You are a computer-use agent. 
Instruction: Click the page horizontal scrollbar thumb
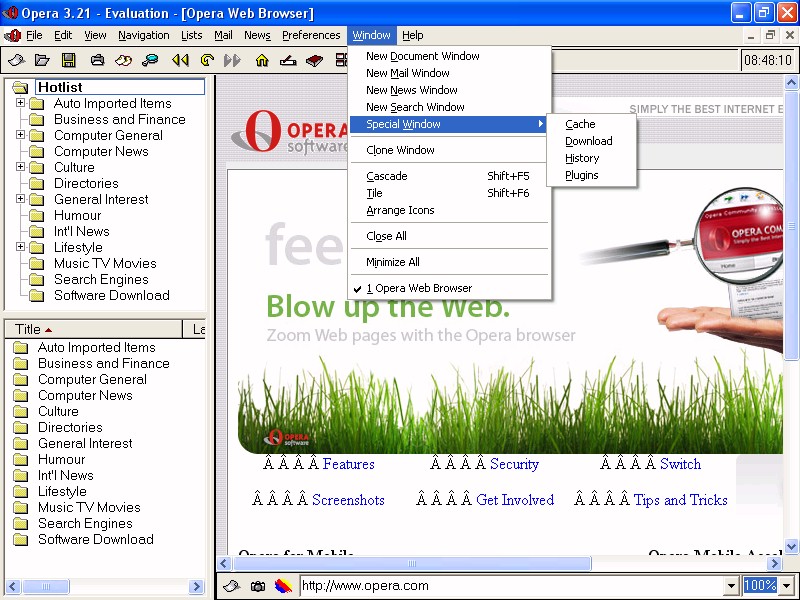(412, 564)
